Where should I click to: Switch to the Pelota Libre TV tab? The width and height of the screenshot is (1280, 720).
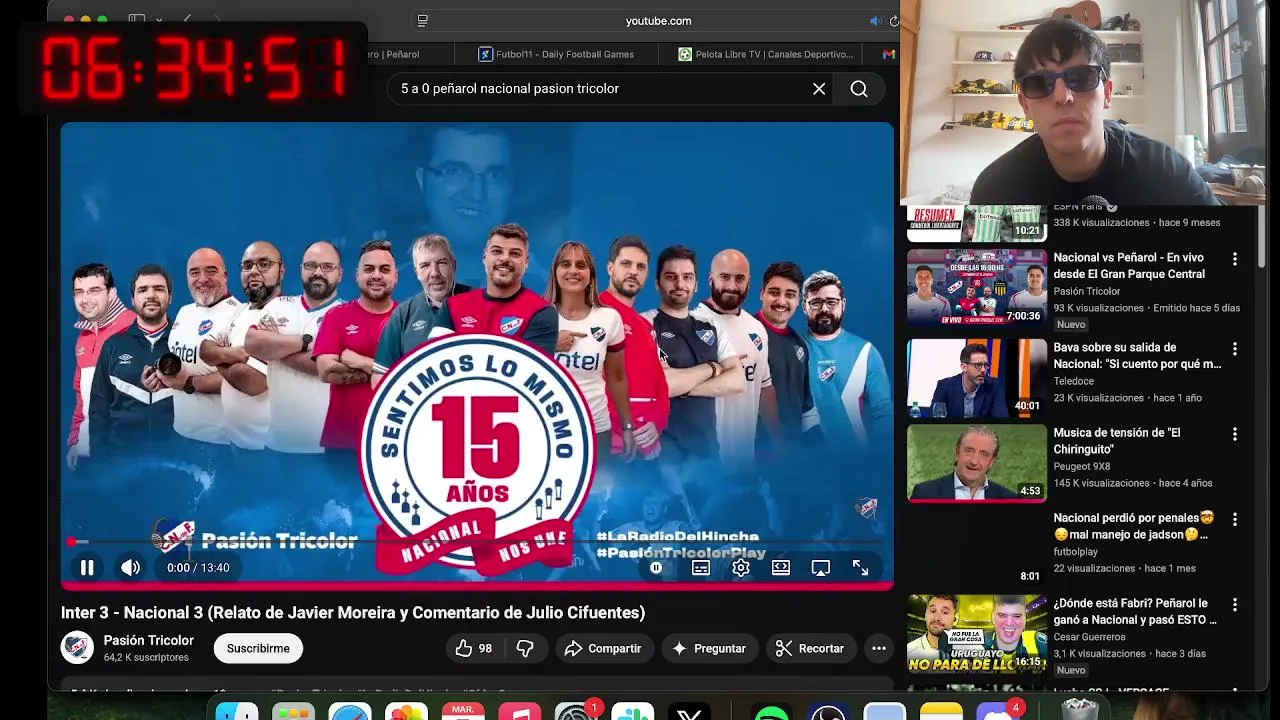[x=766, y=54]
